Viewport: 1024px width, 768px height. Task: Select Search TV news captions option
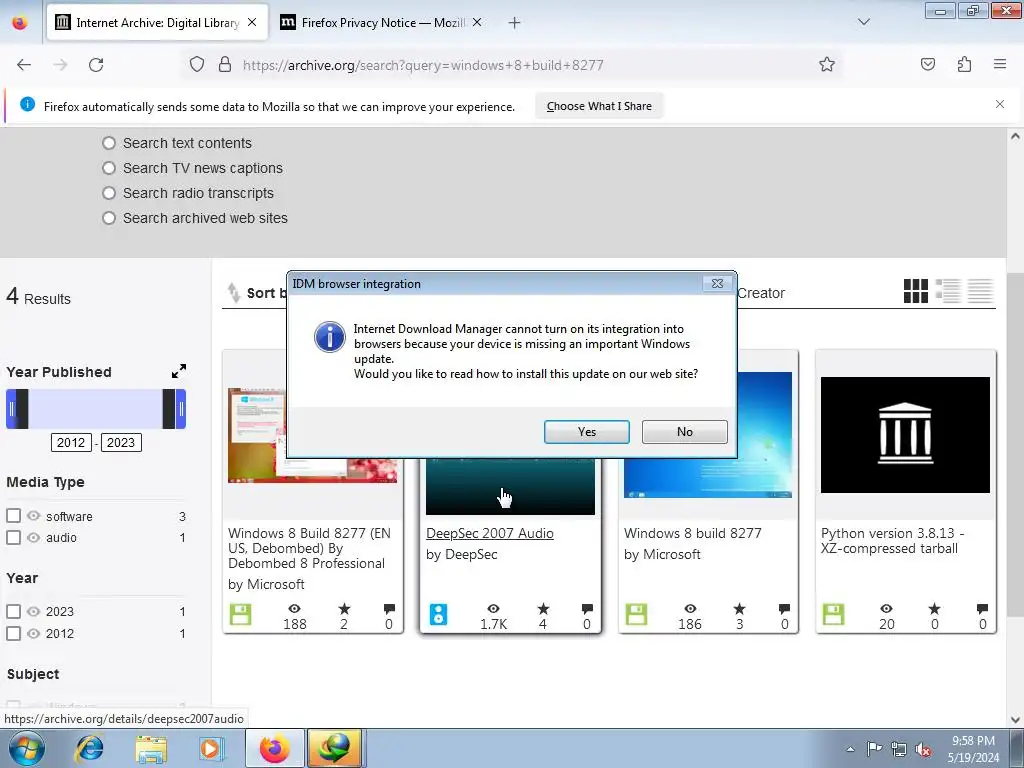pos(109,168)
